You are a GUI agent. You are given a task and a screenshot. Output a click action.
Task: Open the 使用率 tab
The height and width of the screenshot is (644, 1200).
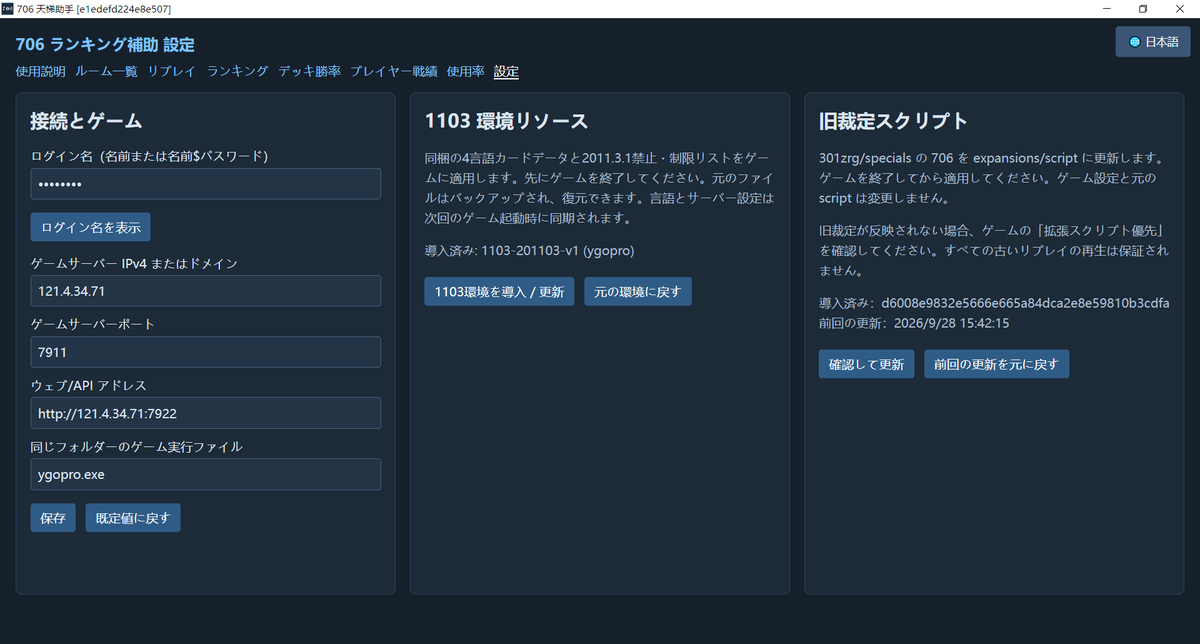point(466,72)
